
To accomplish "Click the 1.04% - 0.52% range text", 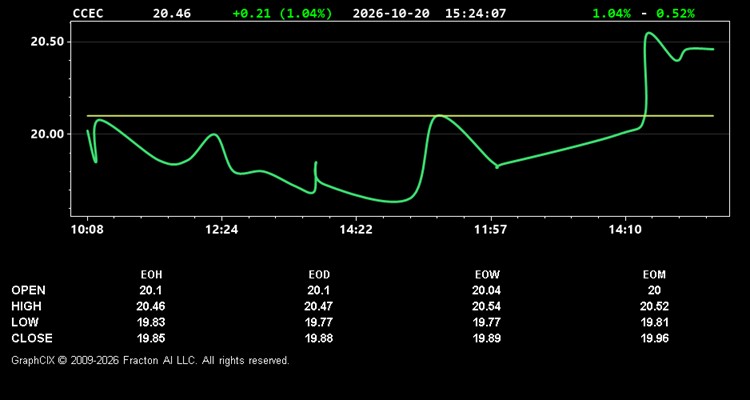I will [x=643, y=13].
